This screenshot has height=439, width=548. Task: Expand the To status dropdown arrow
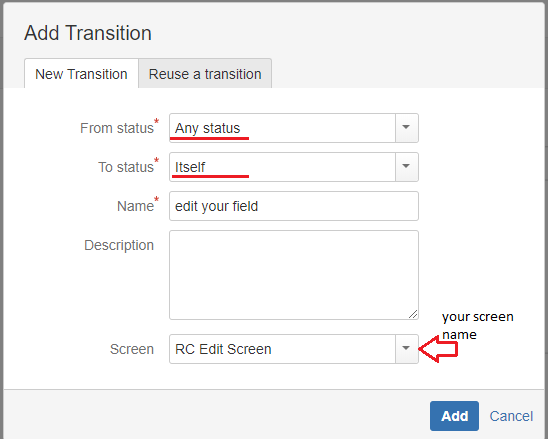pos(406,167)
